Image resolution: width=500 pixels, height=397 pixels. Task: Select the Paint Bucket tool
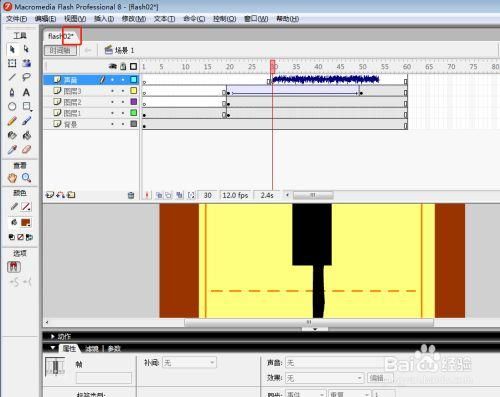tap(26, 135)
